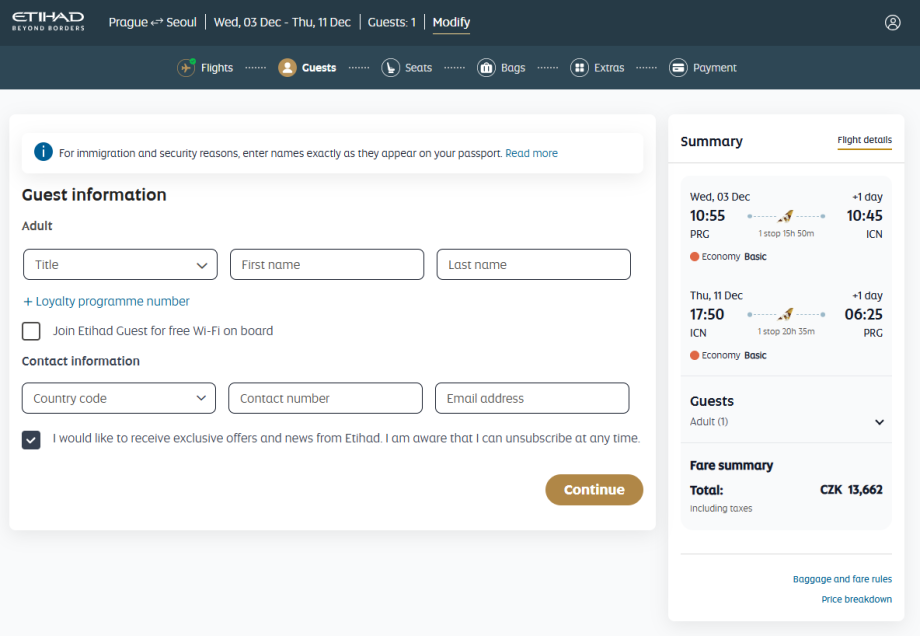Open the Read more link
920x636 pixels.
coord(531,154)
